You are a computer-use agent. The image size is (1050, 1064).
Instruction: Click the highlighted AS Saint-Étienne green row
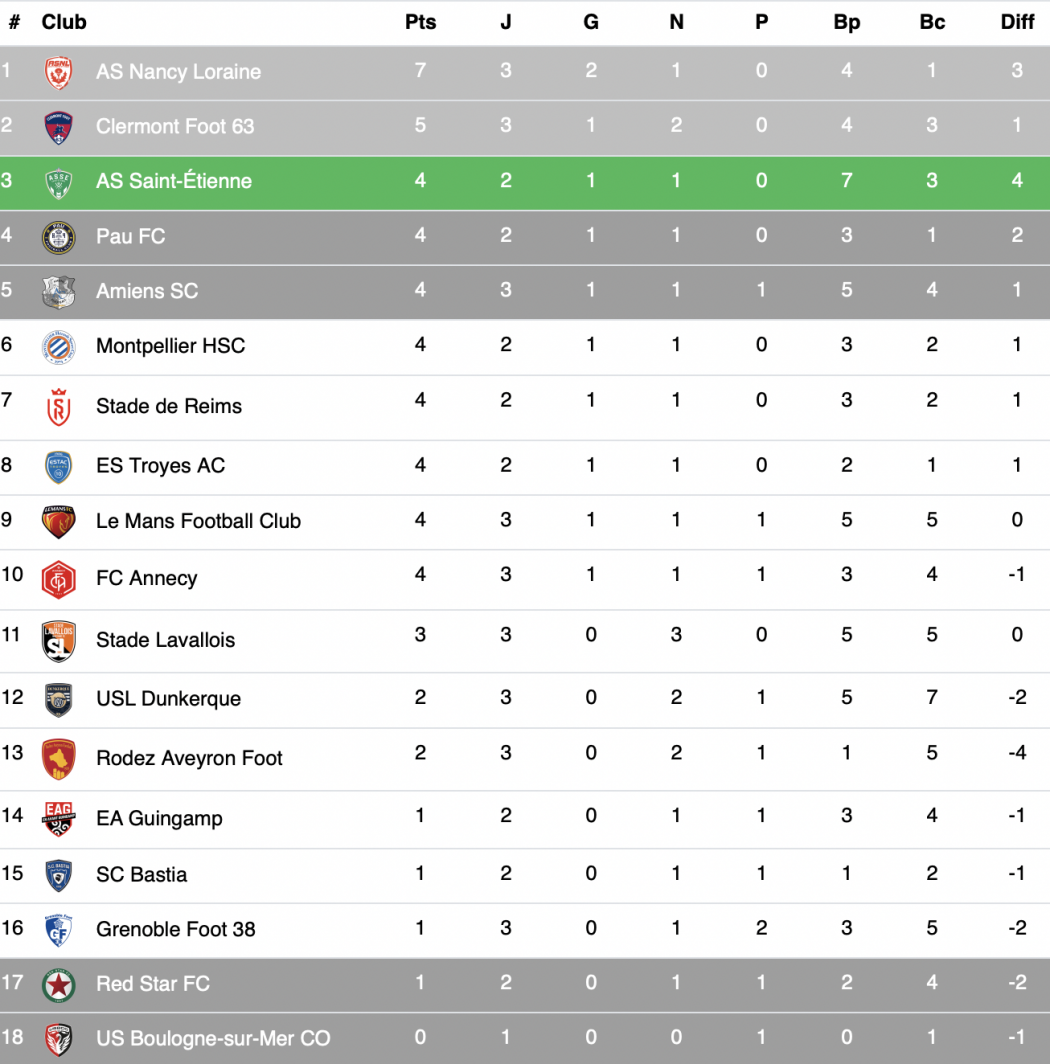coord(525,183)
